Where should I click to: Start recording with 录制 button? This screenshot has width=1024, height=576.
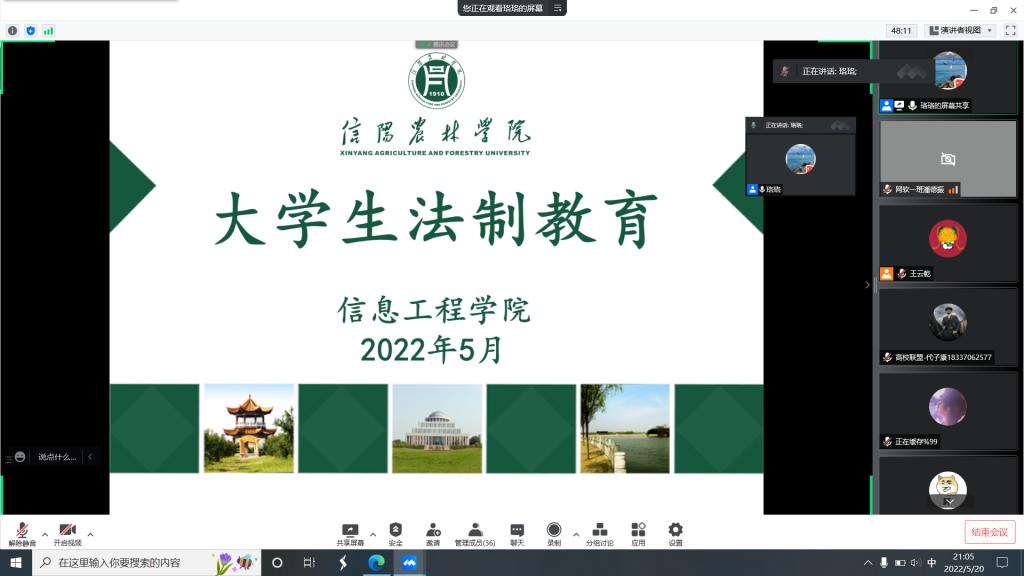[554, 533]
